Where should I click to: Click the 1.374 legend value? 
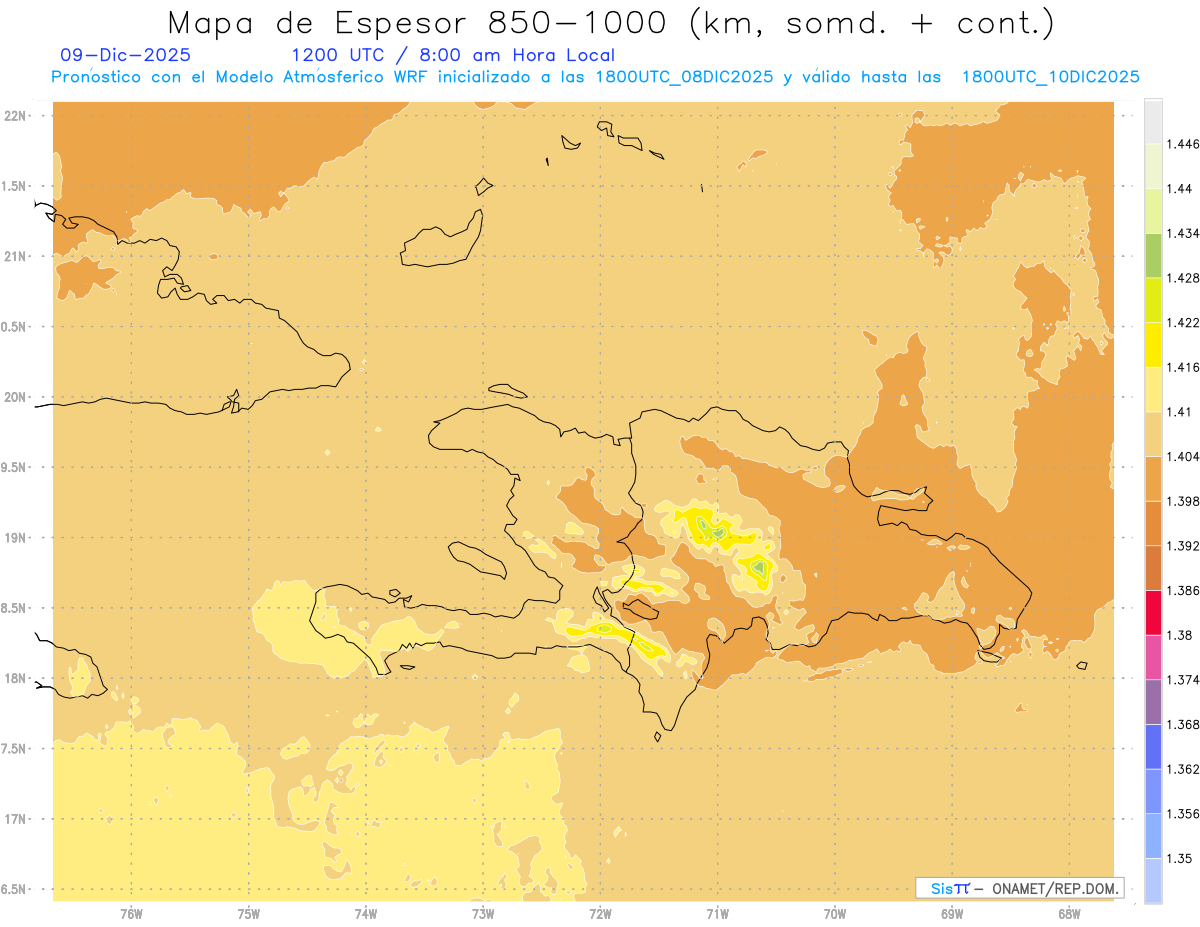coord(1183,680)
